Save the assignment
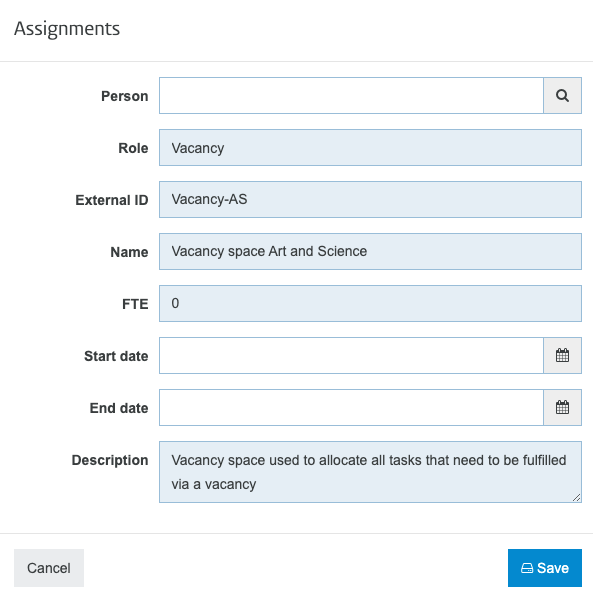The image size is (593, 598). [545, 568]
